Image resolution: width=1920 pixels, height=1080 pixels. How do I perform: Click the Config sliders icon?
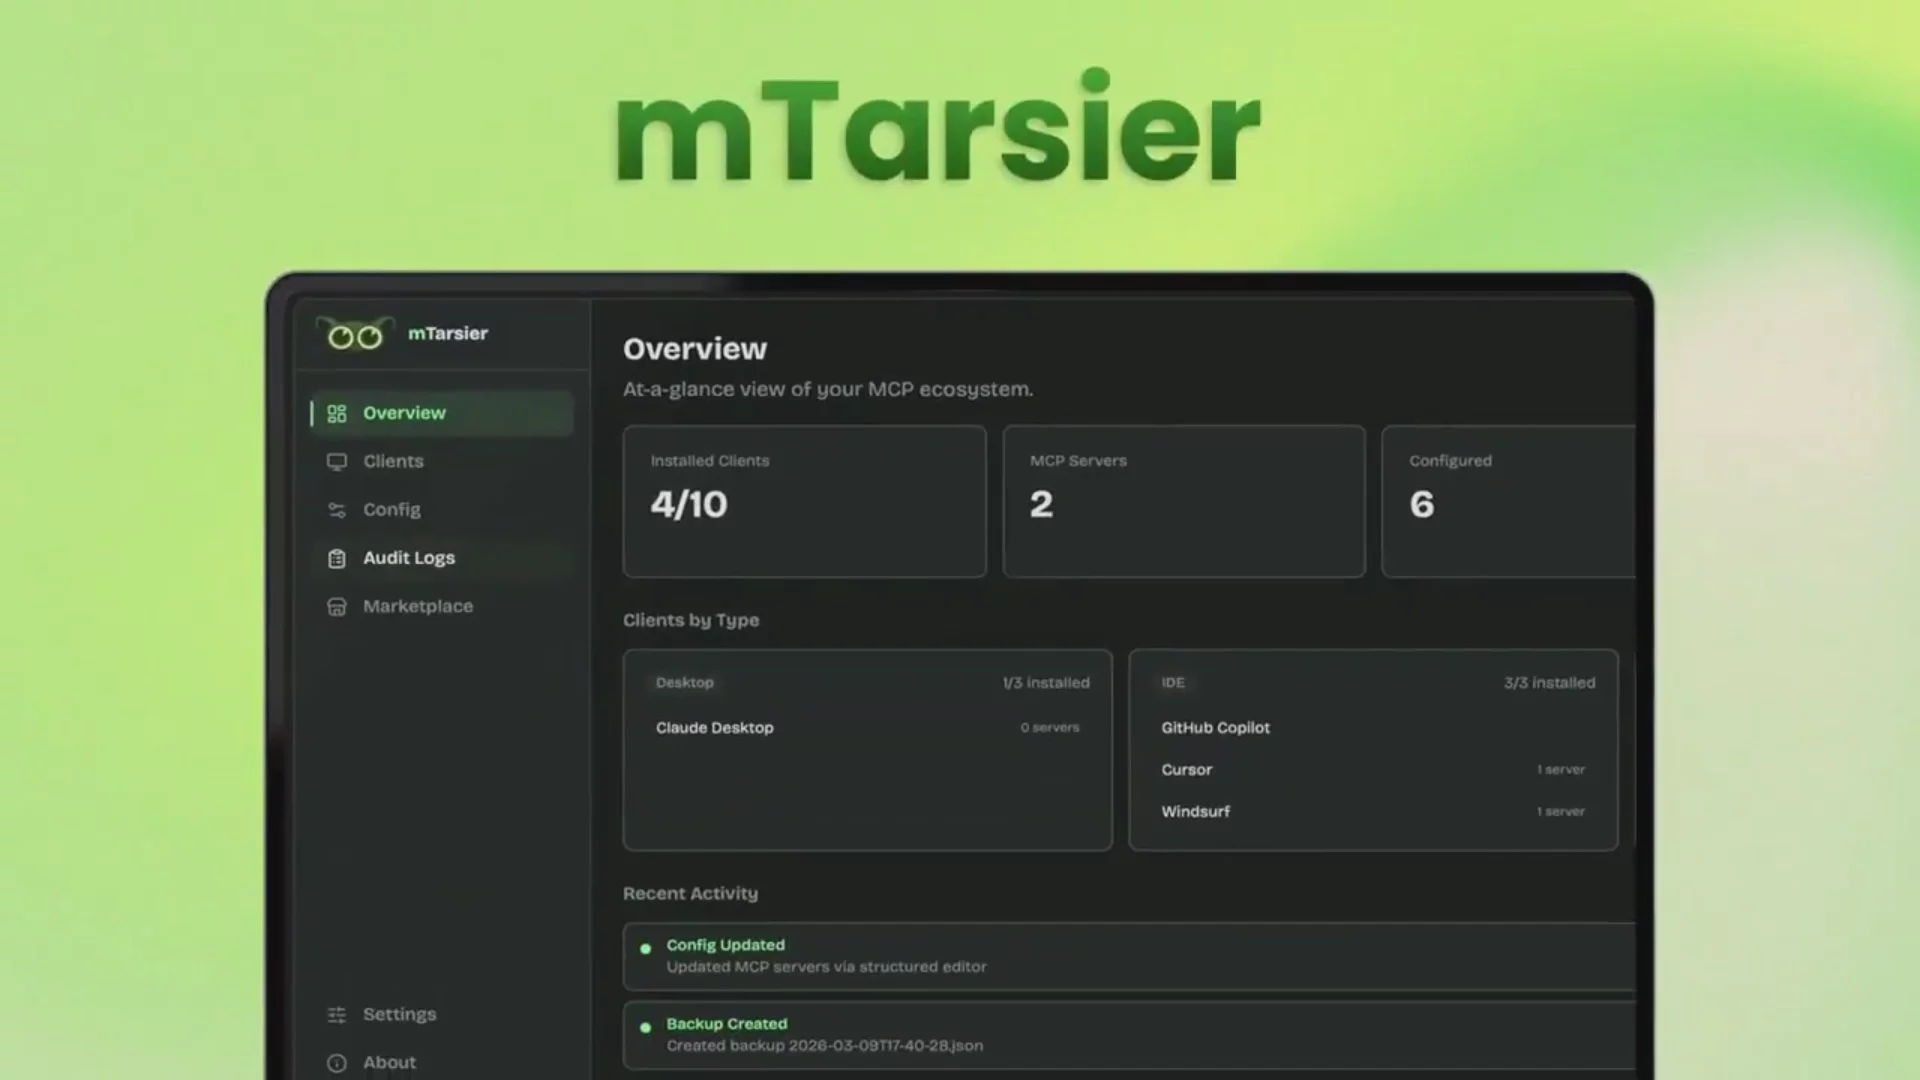coord(337,510)
